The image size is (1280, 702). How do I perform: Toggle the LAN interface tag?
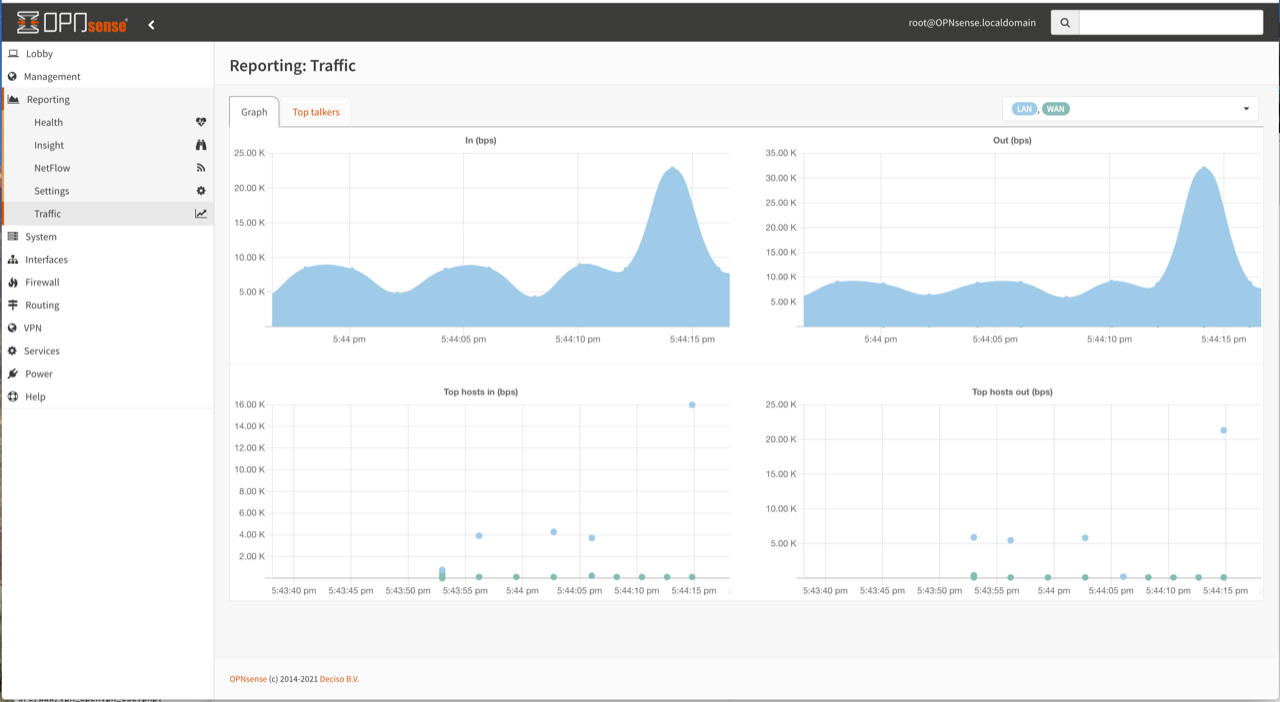[1024, 109]
